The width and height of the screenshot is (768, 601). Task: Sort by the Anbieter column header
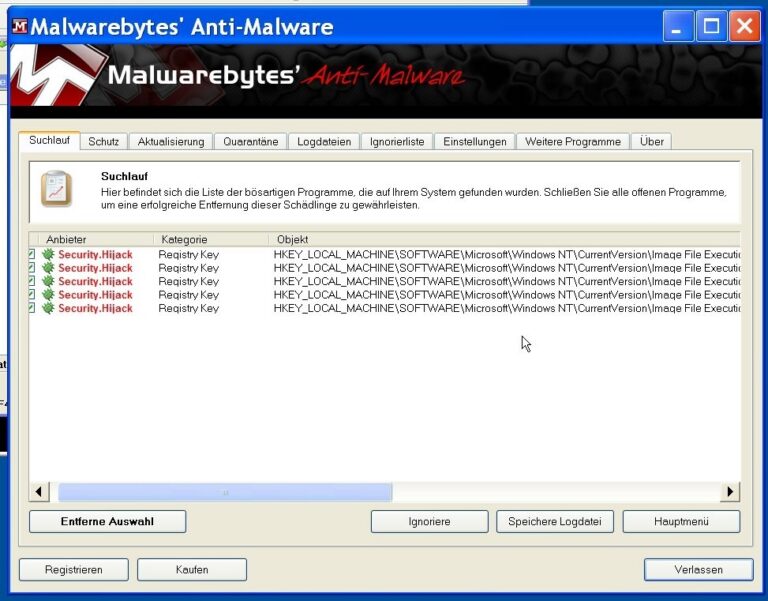click(96, 240)
